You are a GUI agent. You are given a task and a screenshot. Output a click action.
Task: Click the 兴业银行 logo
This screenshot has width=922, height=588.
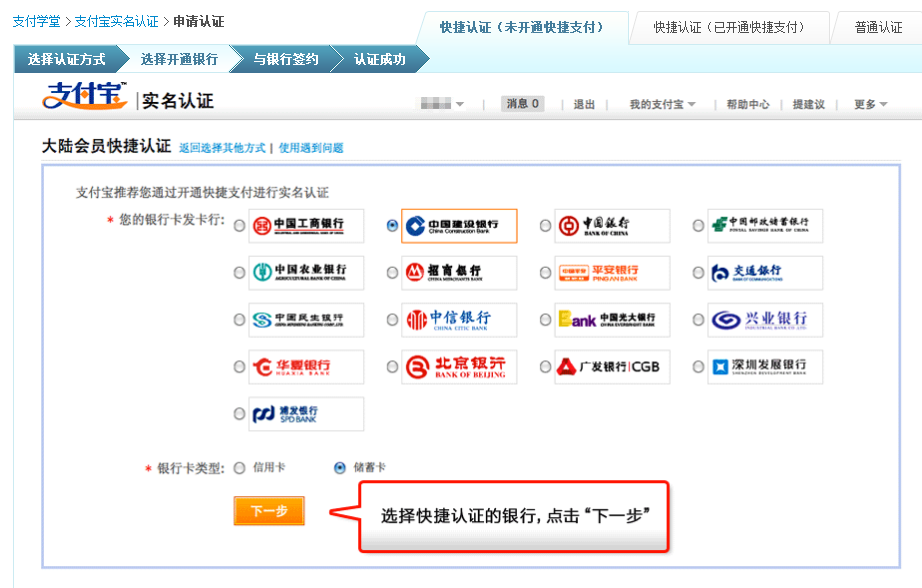click(x=765, y=320)
